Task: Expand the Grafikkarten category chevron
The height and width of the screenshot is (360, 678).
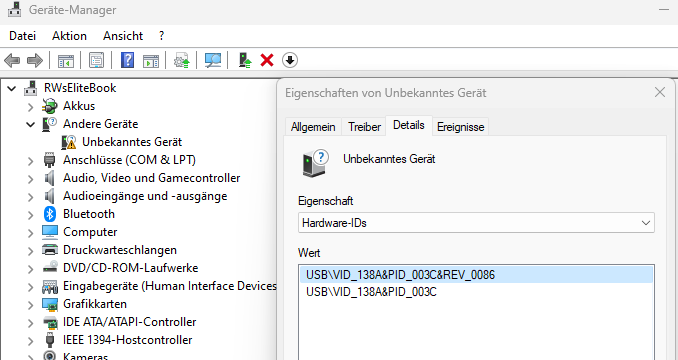Action: (x=30, y=305)
